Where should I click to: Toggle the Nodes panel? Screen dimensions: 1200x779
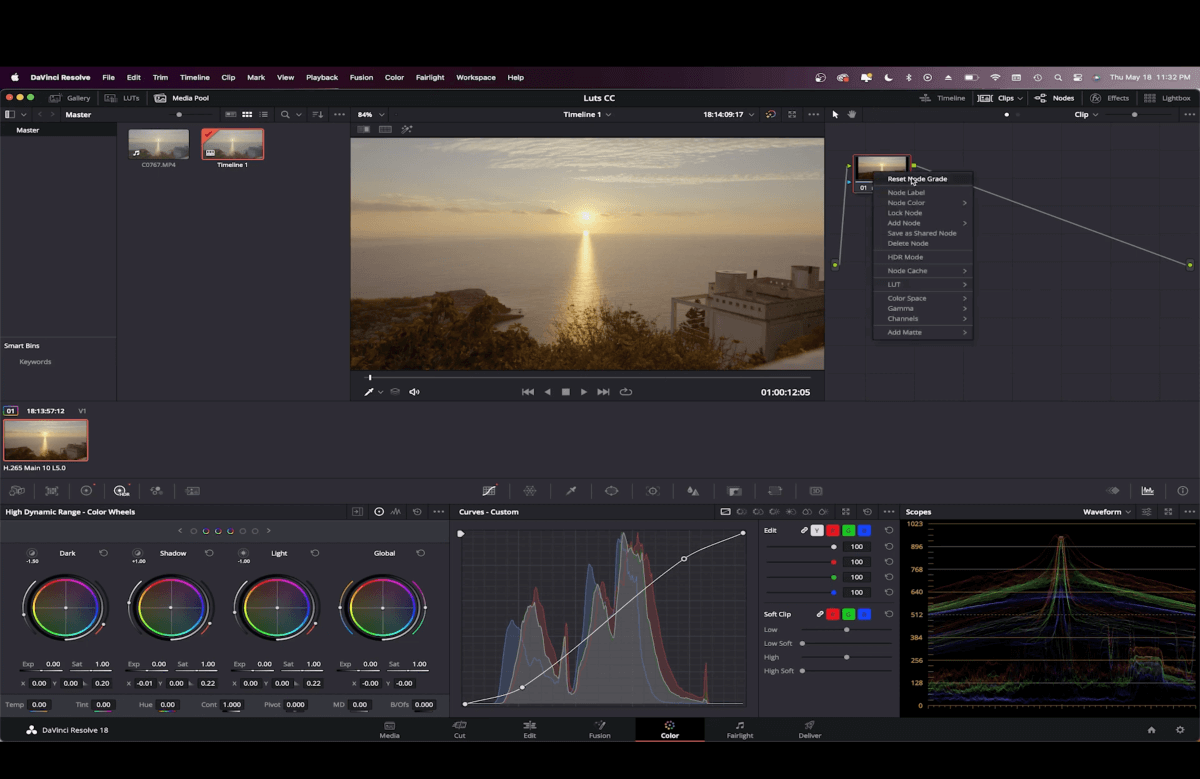tap(1055, 98)
